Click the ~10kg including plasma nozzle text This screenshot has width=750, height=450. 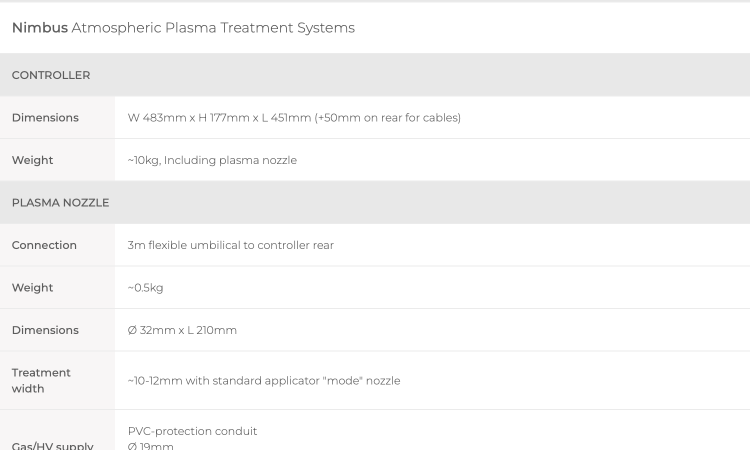[212, 160]
